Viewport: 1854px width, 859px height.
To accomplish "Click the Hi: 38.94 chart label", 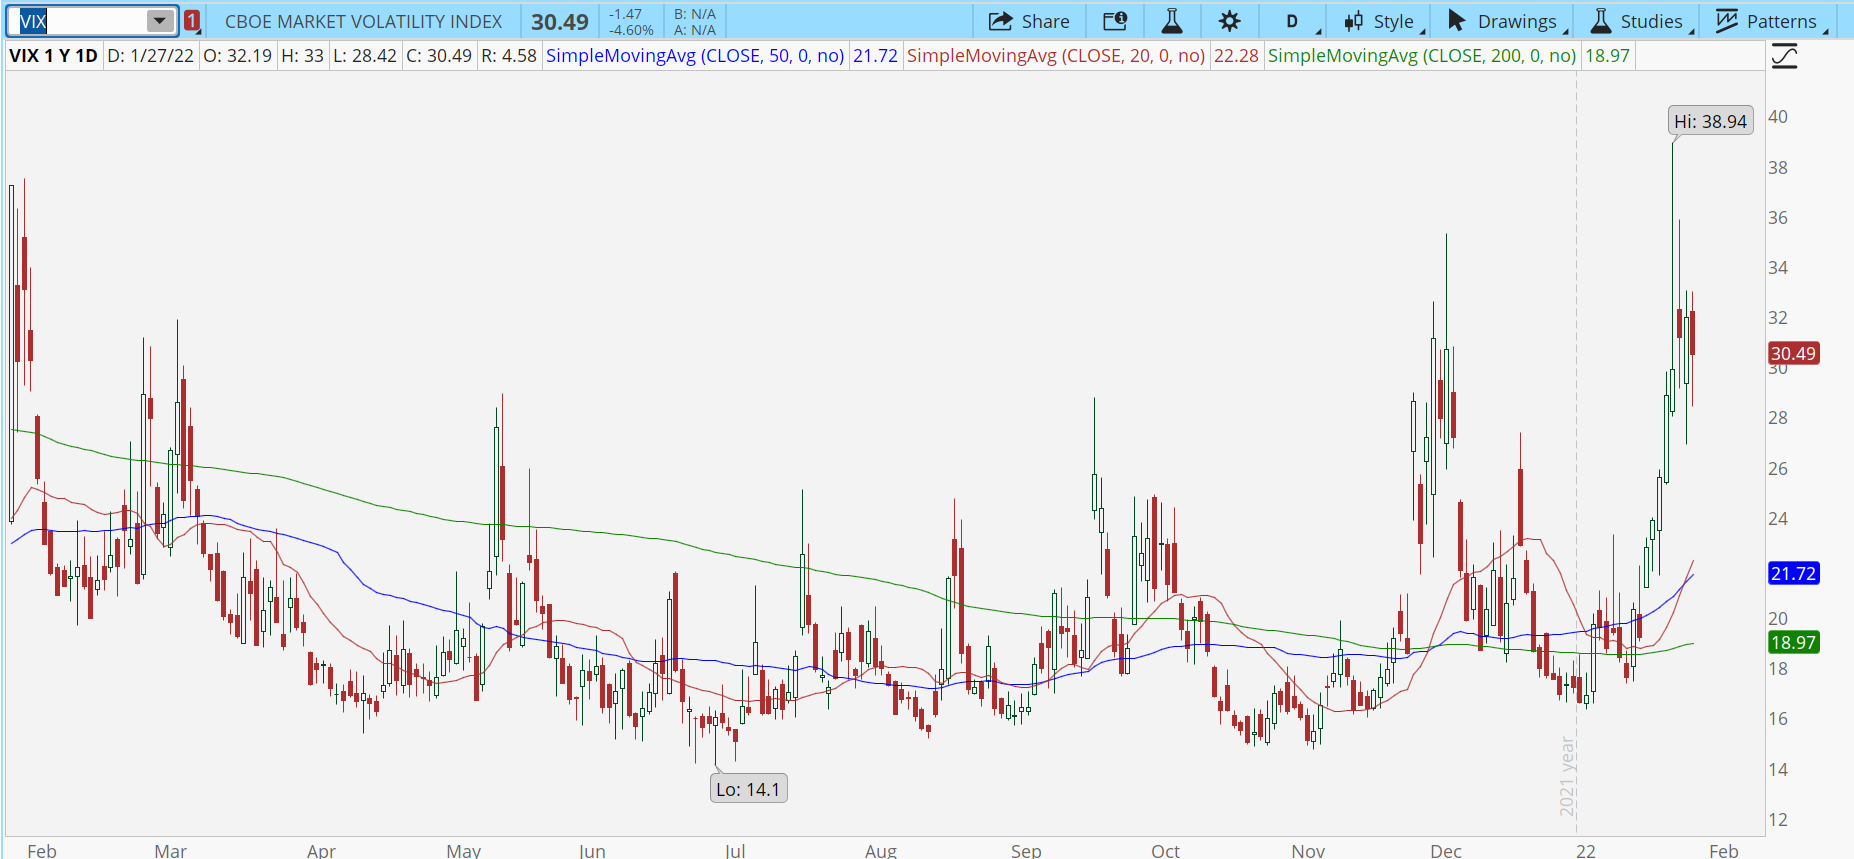I will tap(1710, 121).
